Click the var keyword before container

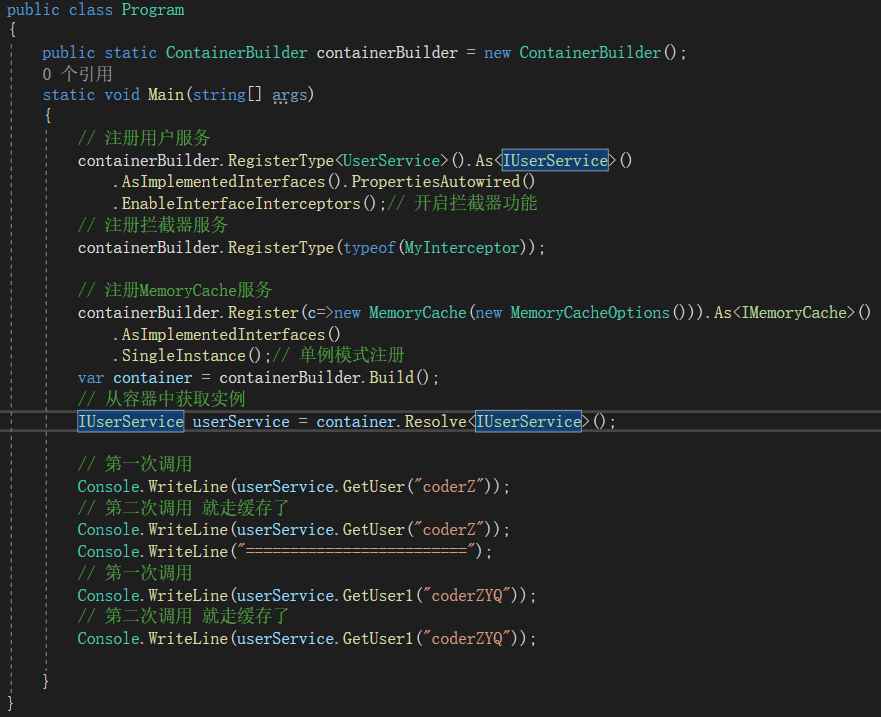point(90,378)
